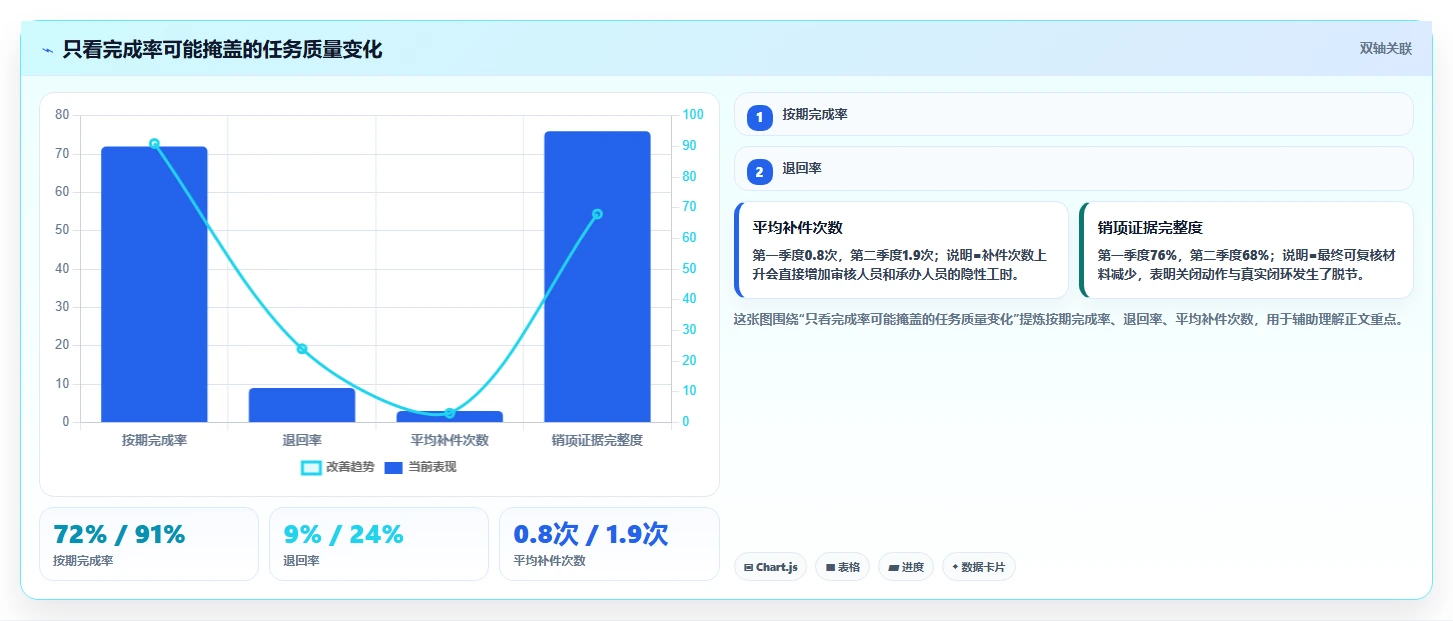Click the 当前表现 legend color swatch
Screen dimensions: 1453x621
394,467
